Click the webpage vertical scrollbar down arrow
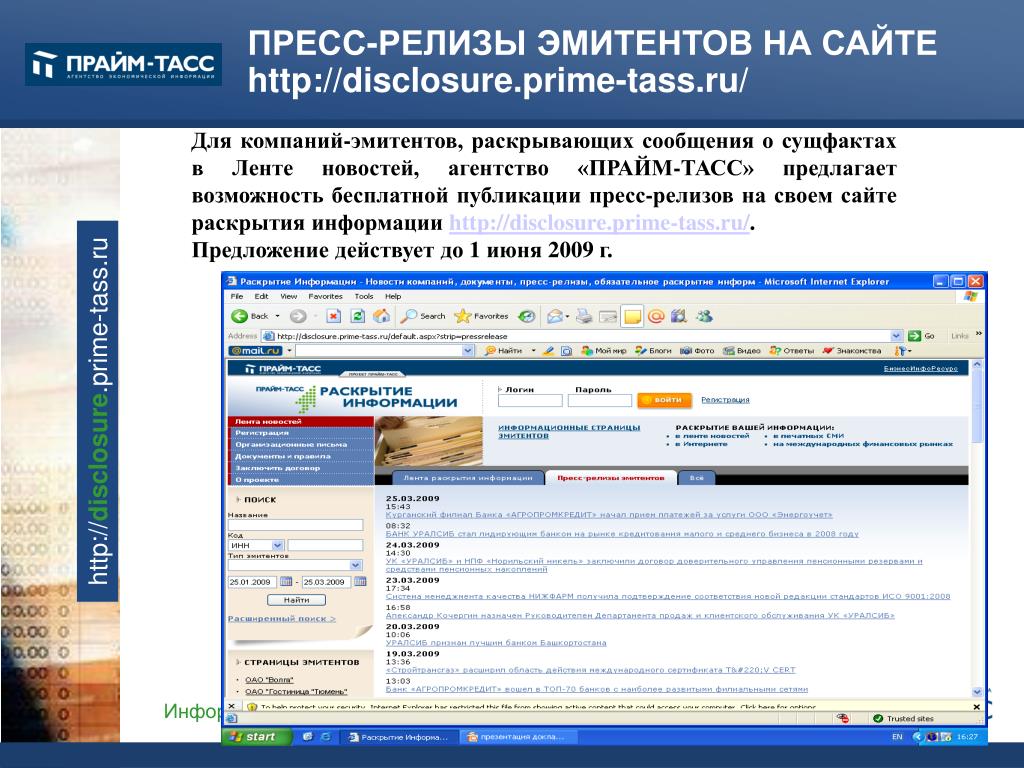This screenshot has height=768, width=1024. pyautogui.click(x=977, y=692)
